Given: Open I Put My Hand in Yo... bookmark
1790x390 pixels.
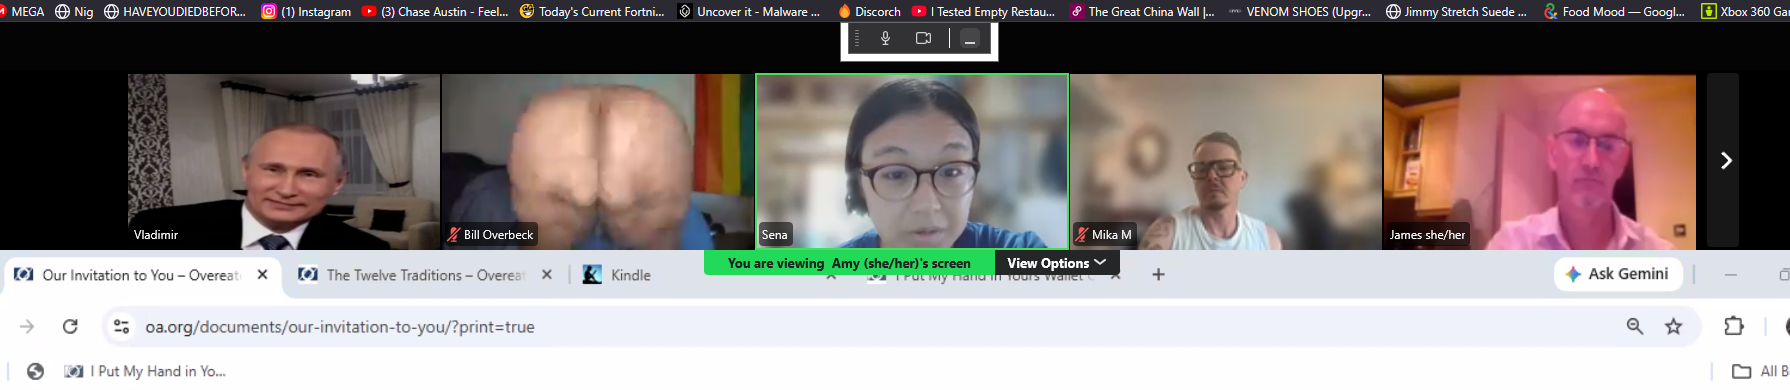Looking at the screenshot, I should pos(145,371).
